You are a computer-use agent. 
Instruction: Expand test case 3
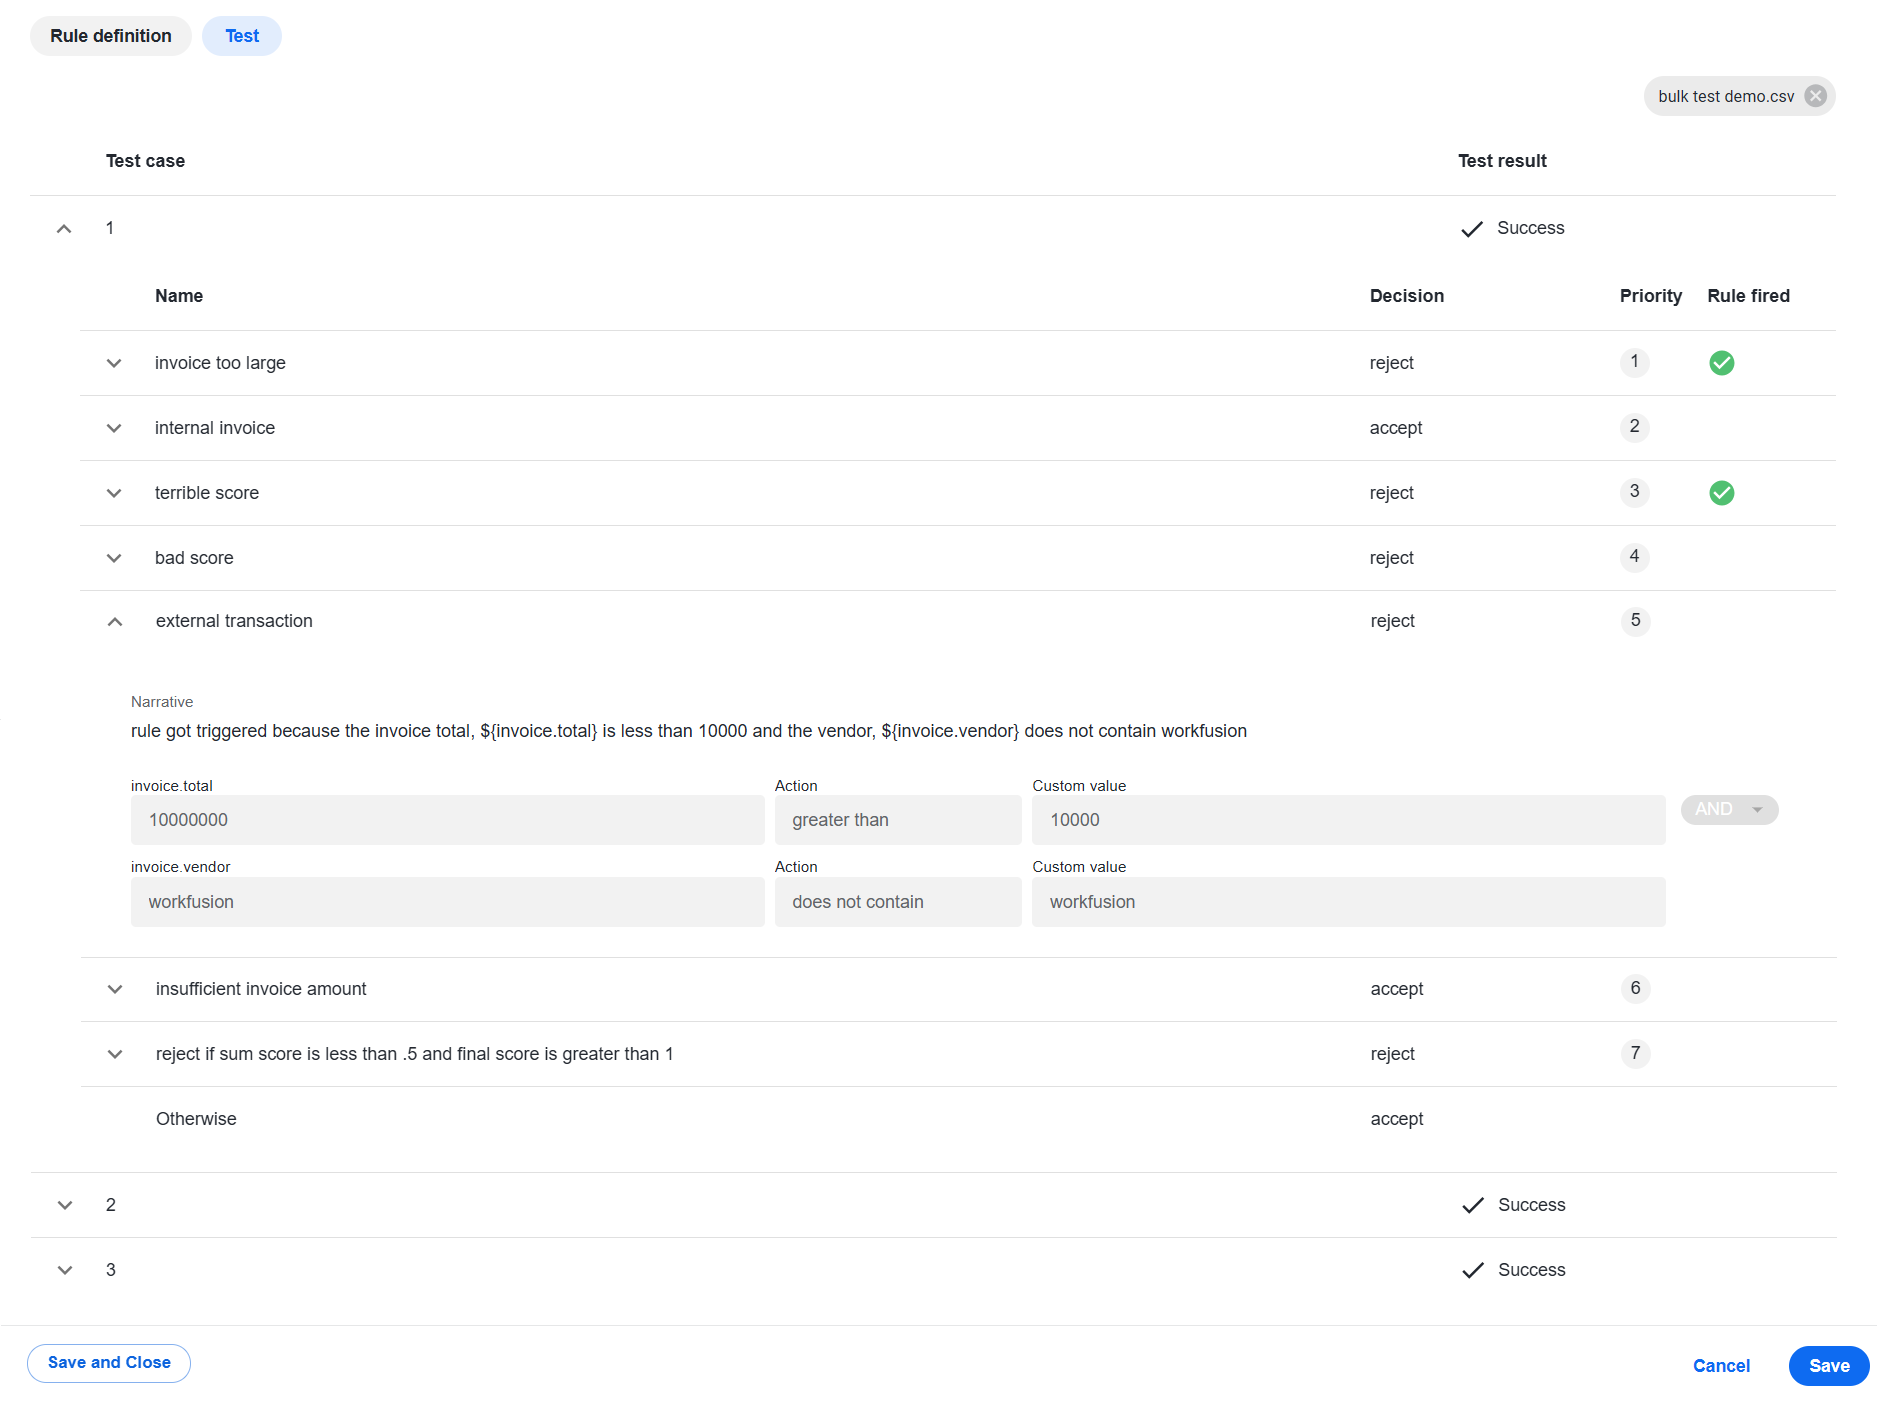point(65,1270)
